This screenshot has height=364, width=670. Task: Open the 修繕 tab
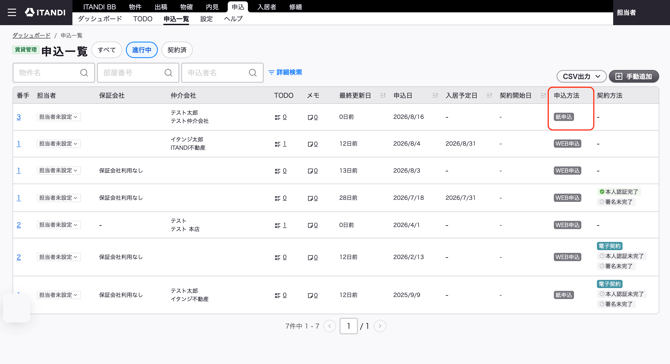(x=295, y=7)
